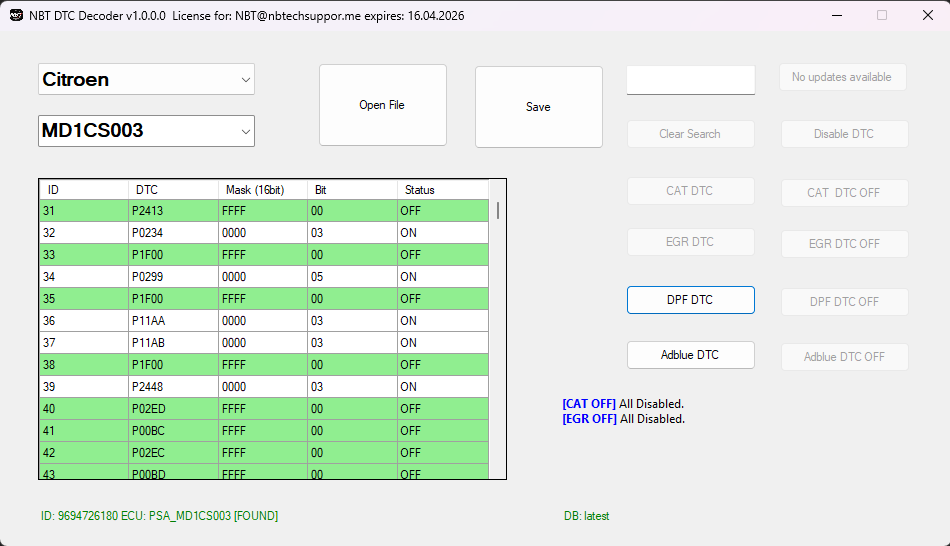Select the P2448 DTC cell
The image size is (950, 546).
pos(173,387)
